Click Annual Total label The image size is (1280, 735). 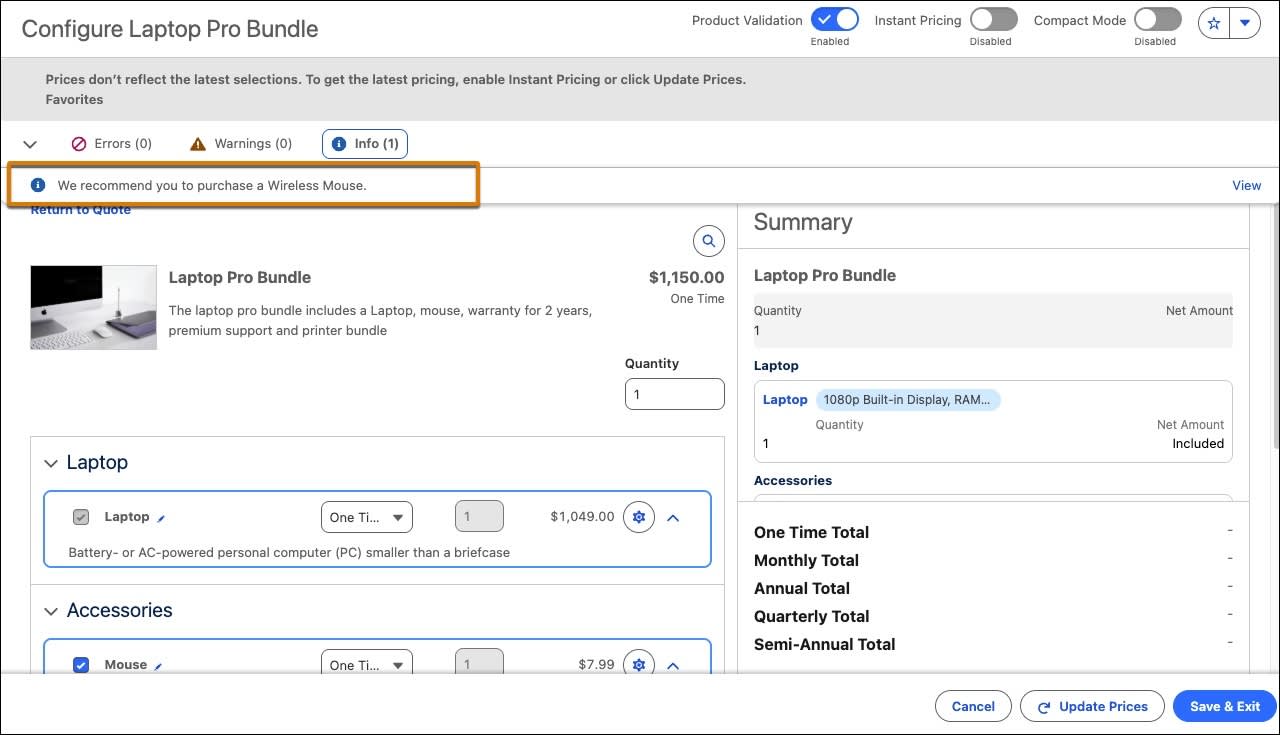click(x=802, y=588)
